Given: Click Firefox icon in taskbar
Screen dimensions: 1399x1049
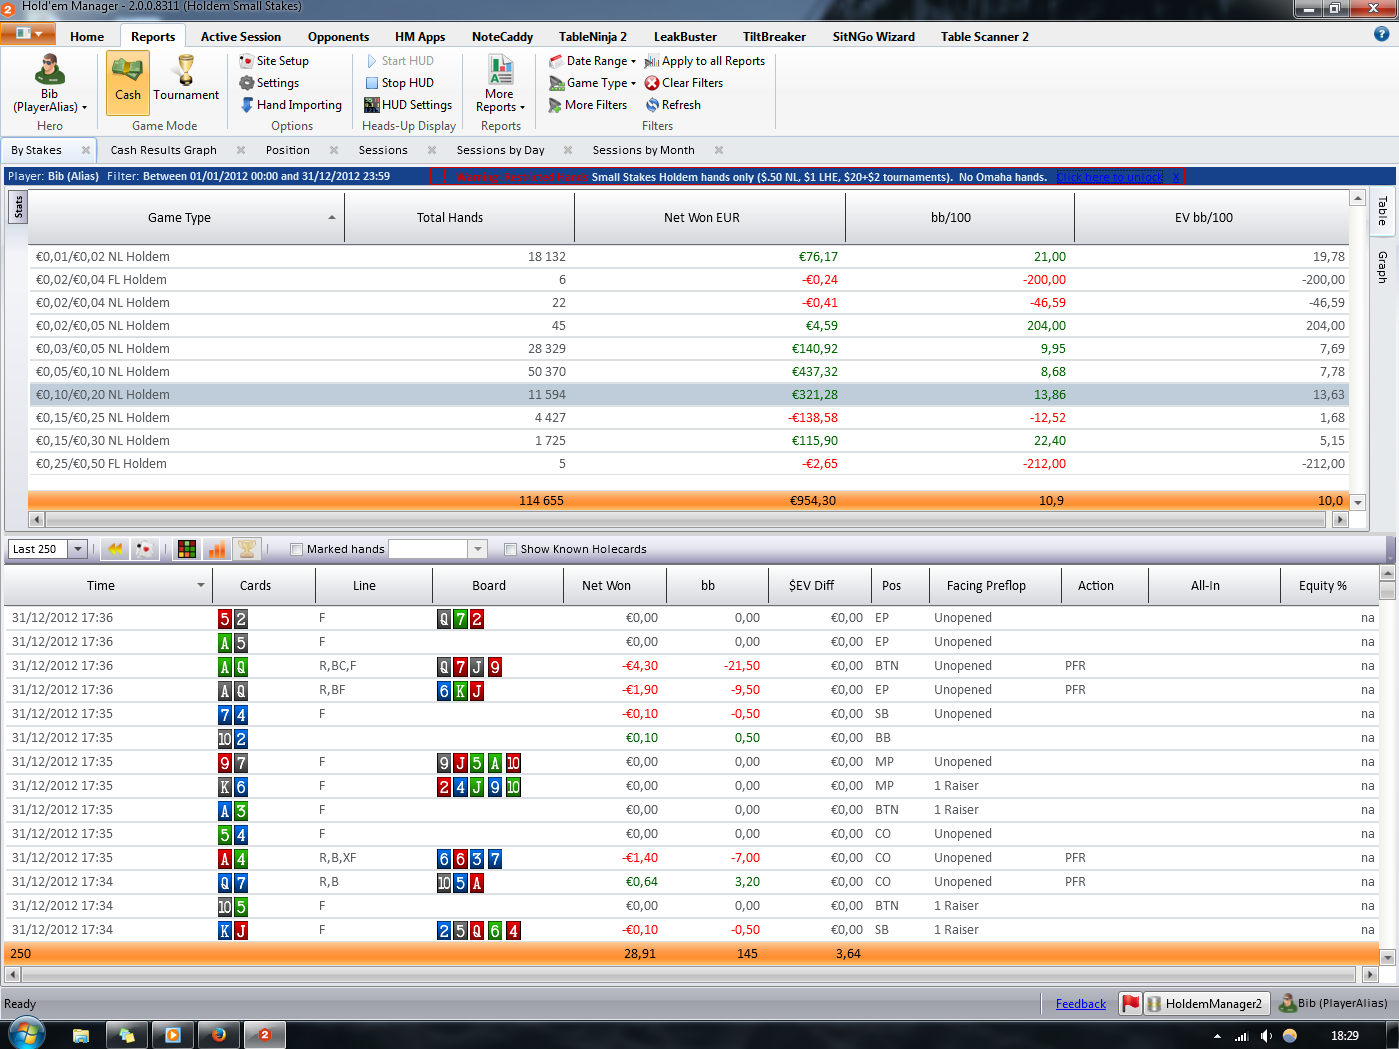Looking at the screenshot, I should pyautogui.click(x=218, y=1035).
